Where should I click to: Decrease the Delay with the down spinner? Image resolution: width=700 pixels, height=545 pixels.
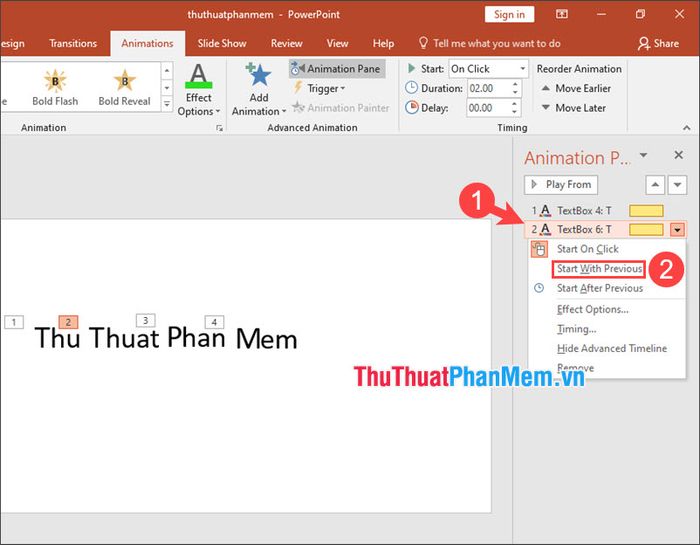(x=515, y=112)
